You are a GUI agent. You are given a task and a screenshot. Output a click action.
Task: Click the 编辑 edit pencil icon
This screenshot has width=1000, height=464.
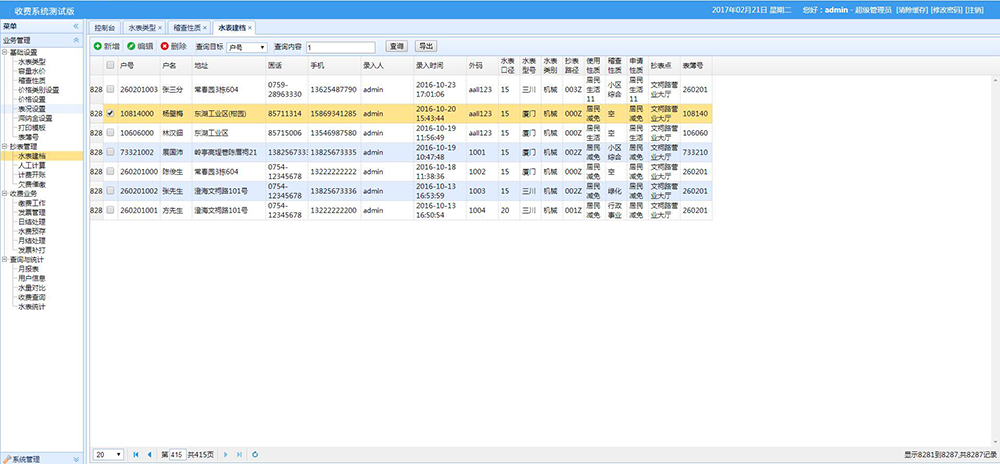coord(131,47)
